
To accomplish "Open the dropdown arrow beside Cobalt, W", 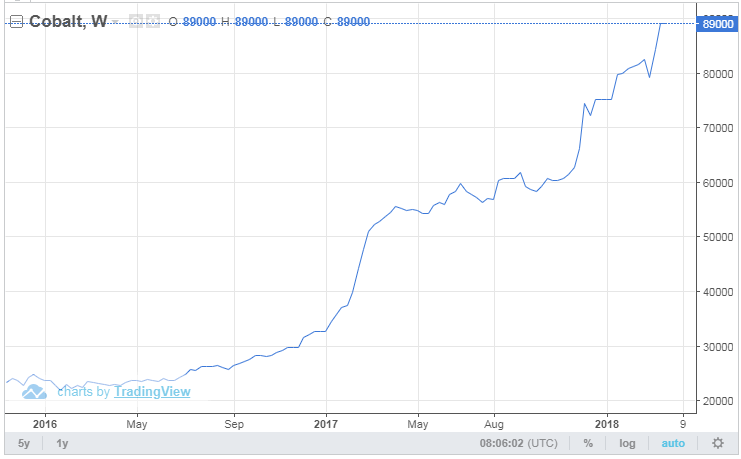I will point(115,22).
